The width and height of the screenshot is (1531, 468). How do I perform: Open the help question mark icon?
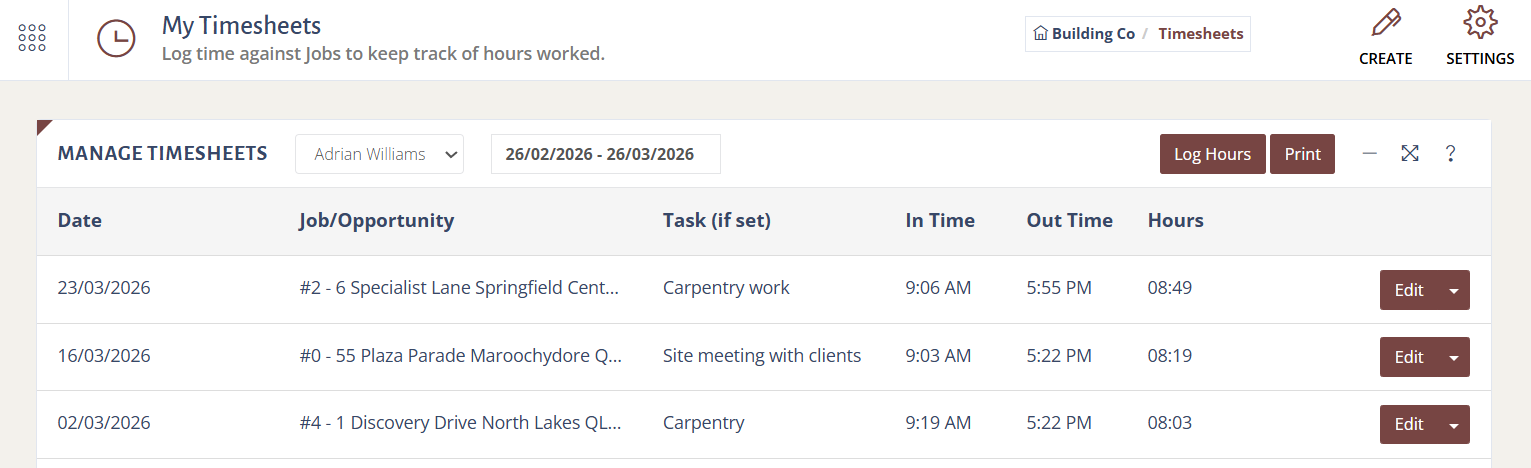[x=1450, y=154]
